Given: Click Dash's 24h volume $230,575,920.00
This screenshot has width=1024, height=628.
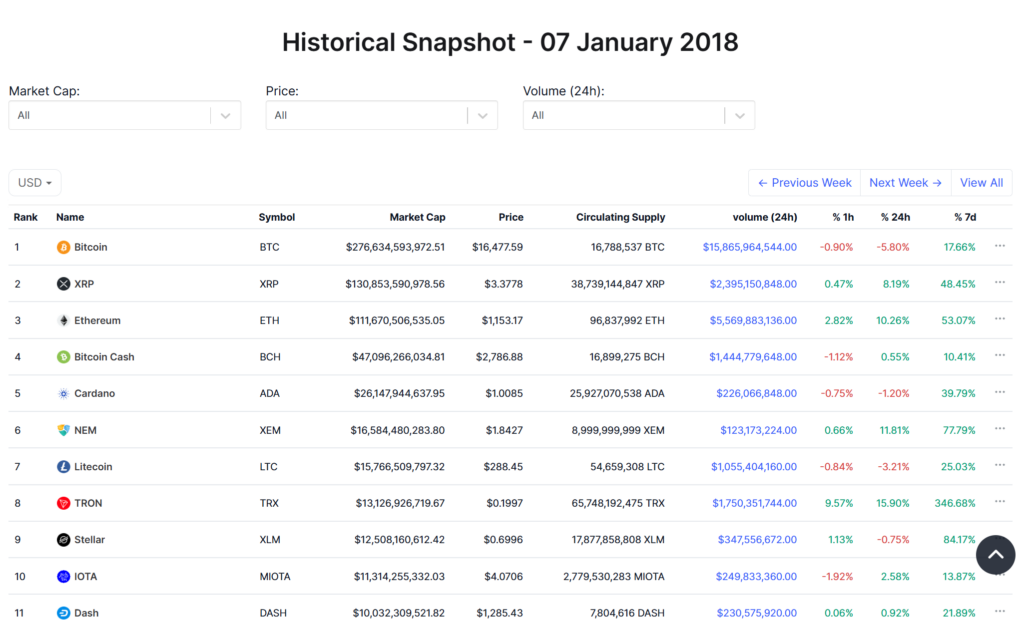Looking at the screenshot, I should [757, 613].
